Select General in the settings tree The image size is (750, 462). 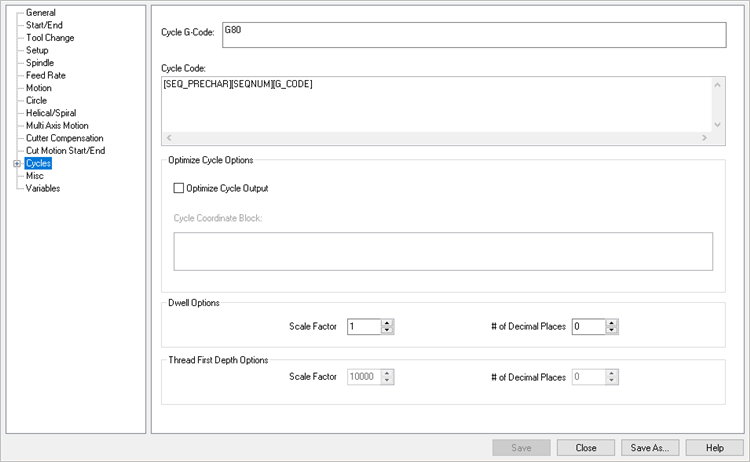41,13
